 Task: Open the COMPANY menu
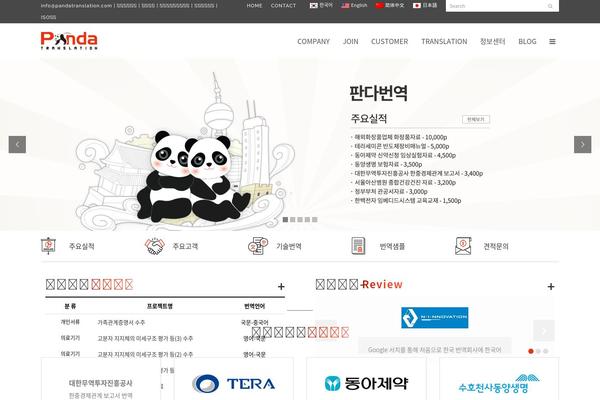pos(313,41)
